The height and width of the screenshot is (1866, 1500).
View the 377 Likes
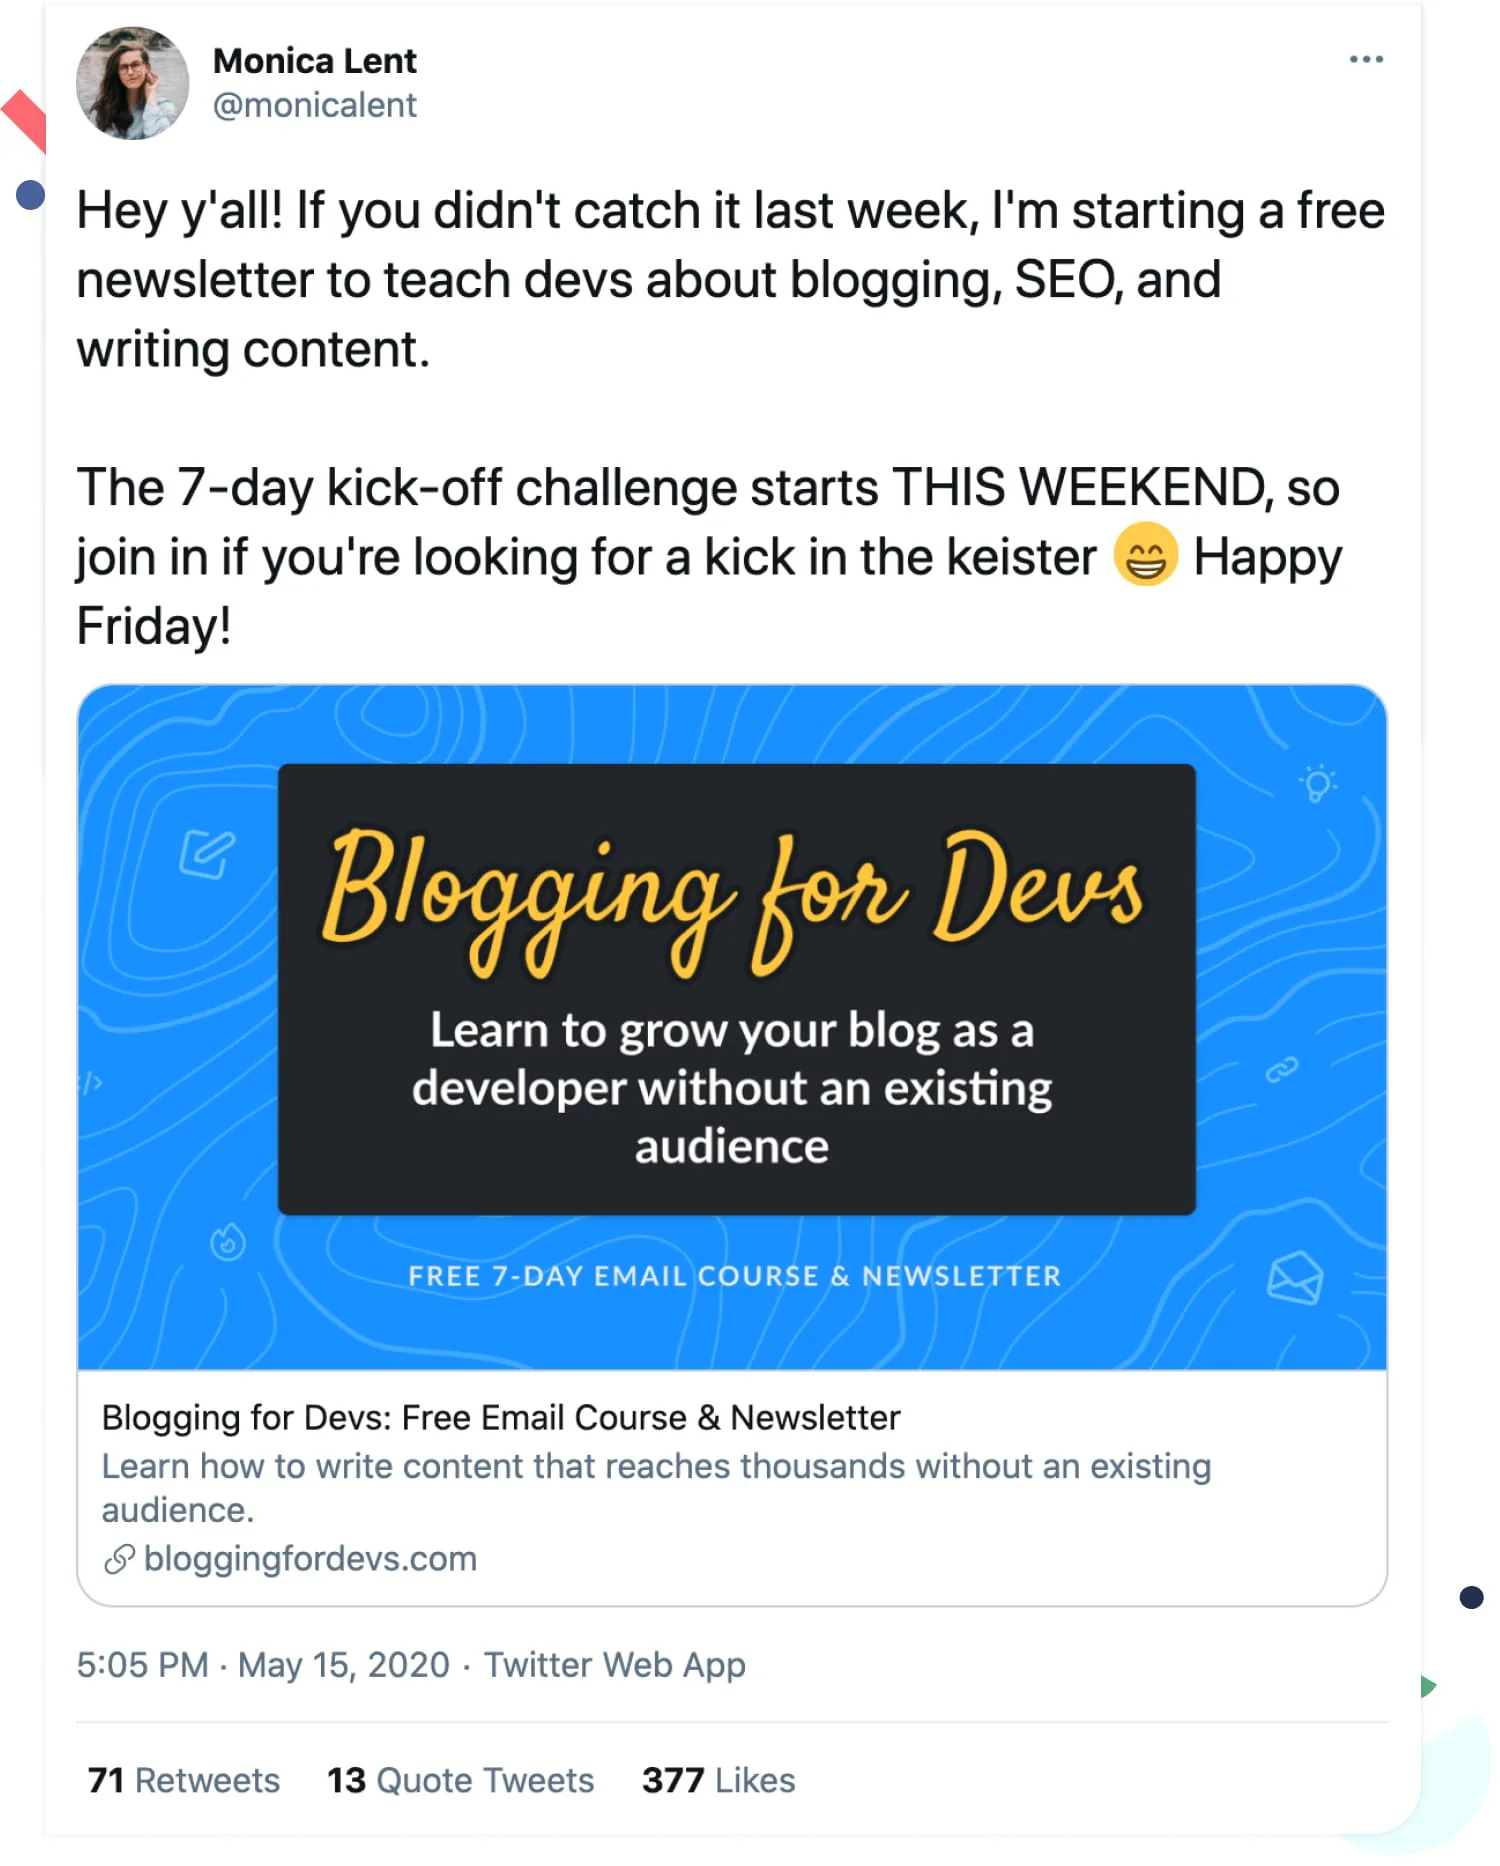(717, 1781)
